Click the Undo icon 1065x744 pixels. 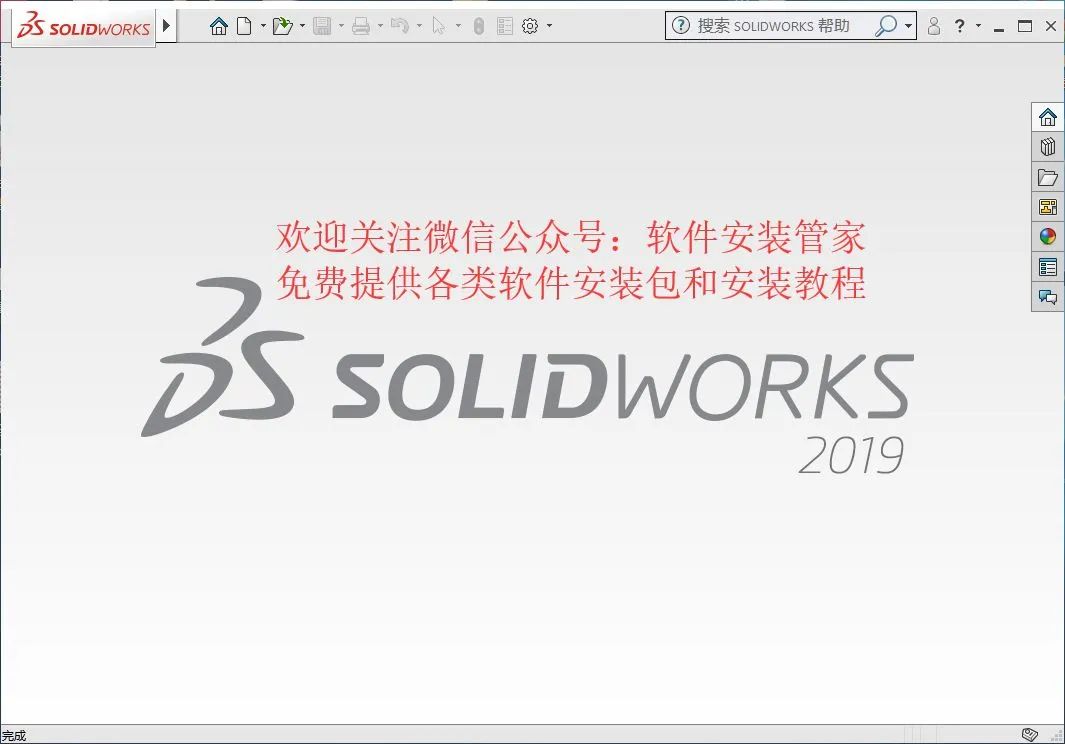pos(399,26)
